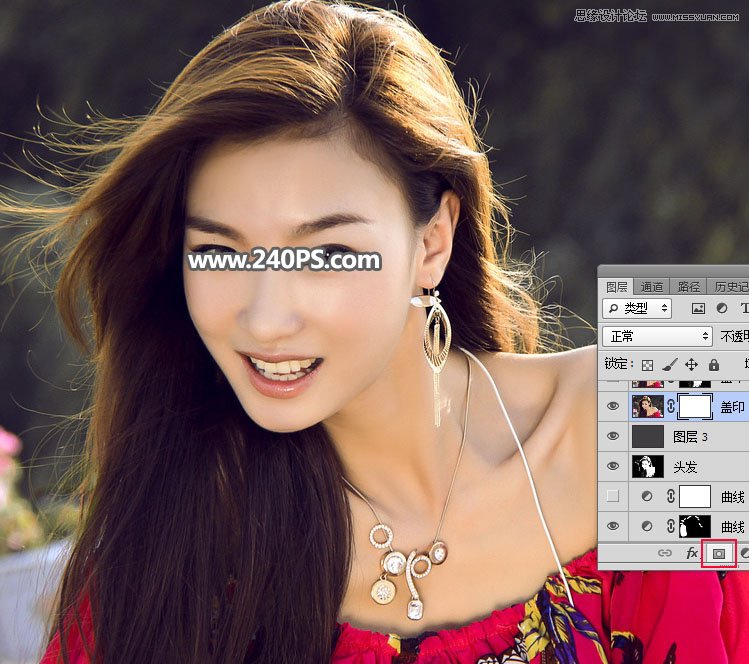
Task: Select white mask of hidden 曲线 layer
Action: tap(695, 496)
